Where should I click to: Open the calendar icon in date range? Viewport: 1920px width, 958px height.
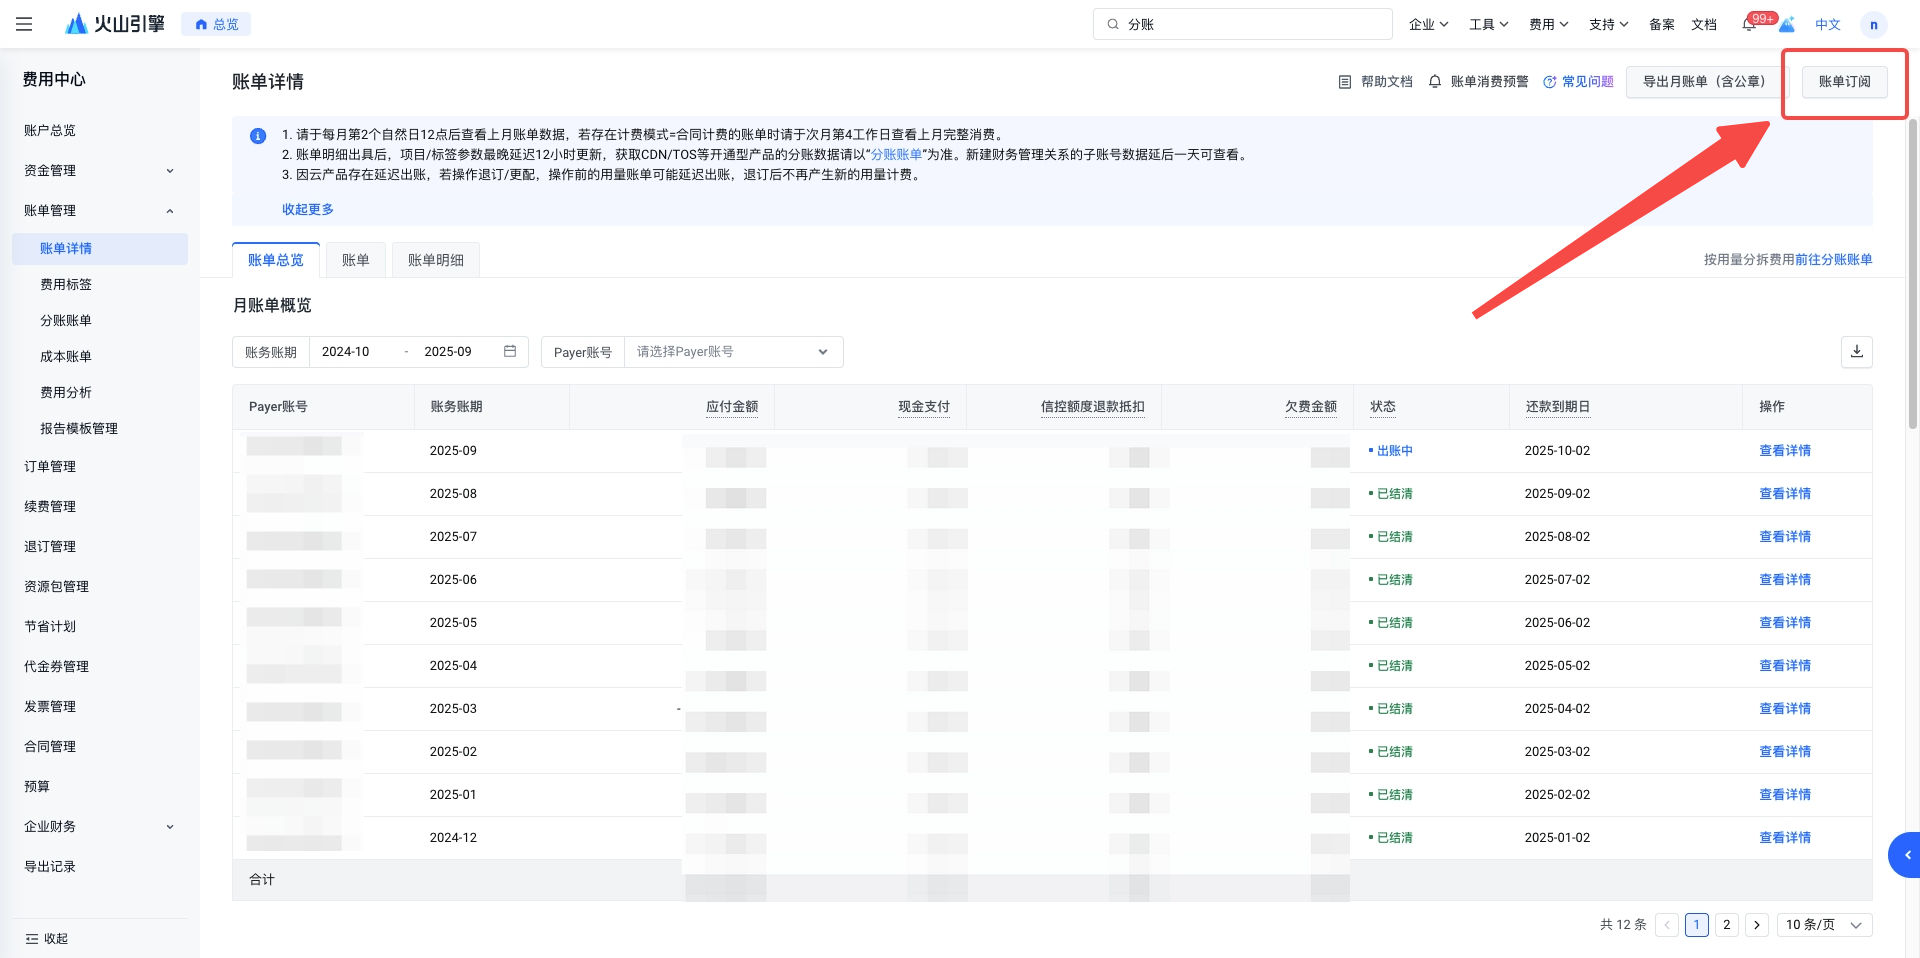click(510, 352)
